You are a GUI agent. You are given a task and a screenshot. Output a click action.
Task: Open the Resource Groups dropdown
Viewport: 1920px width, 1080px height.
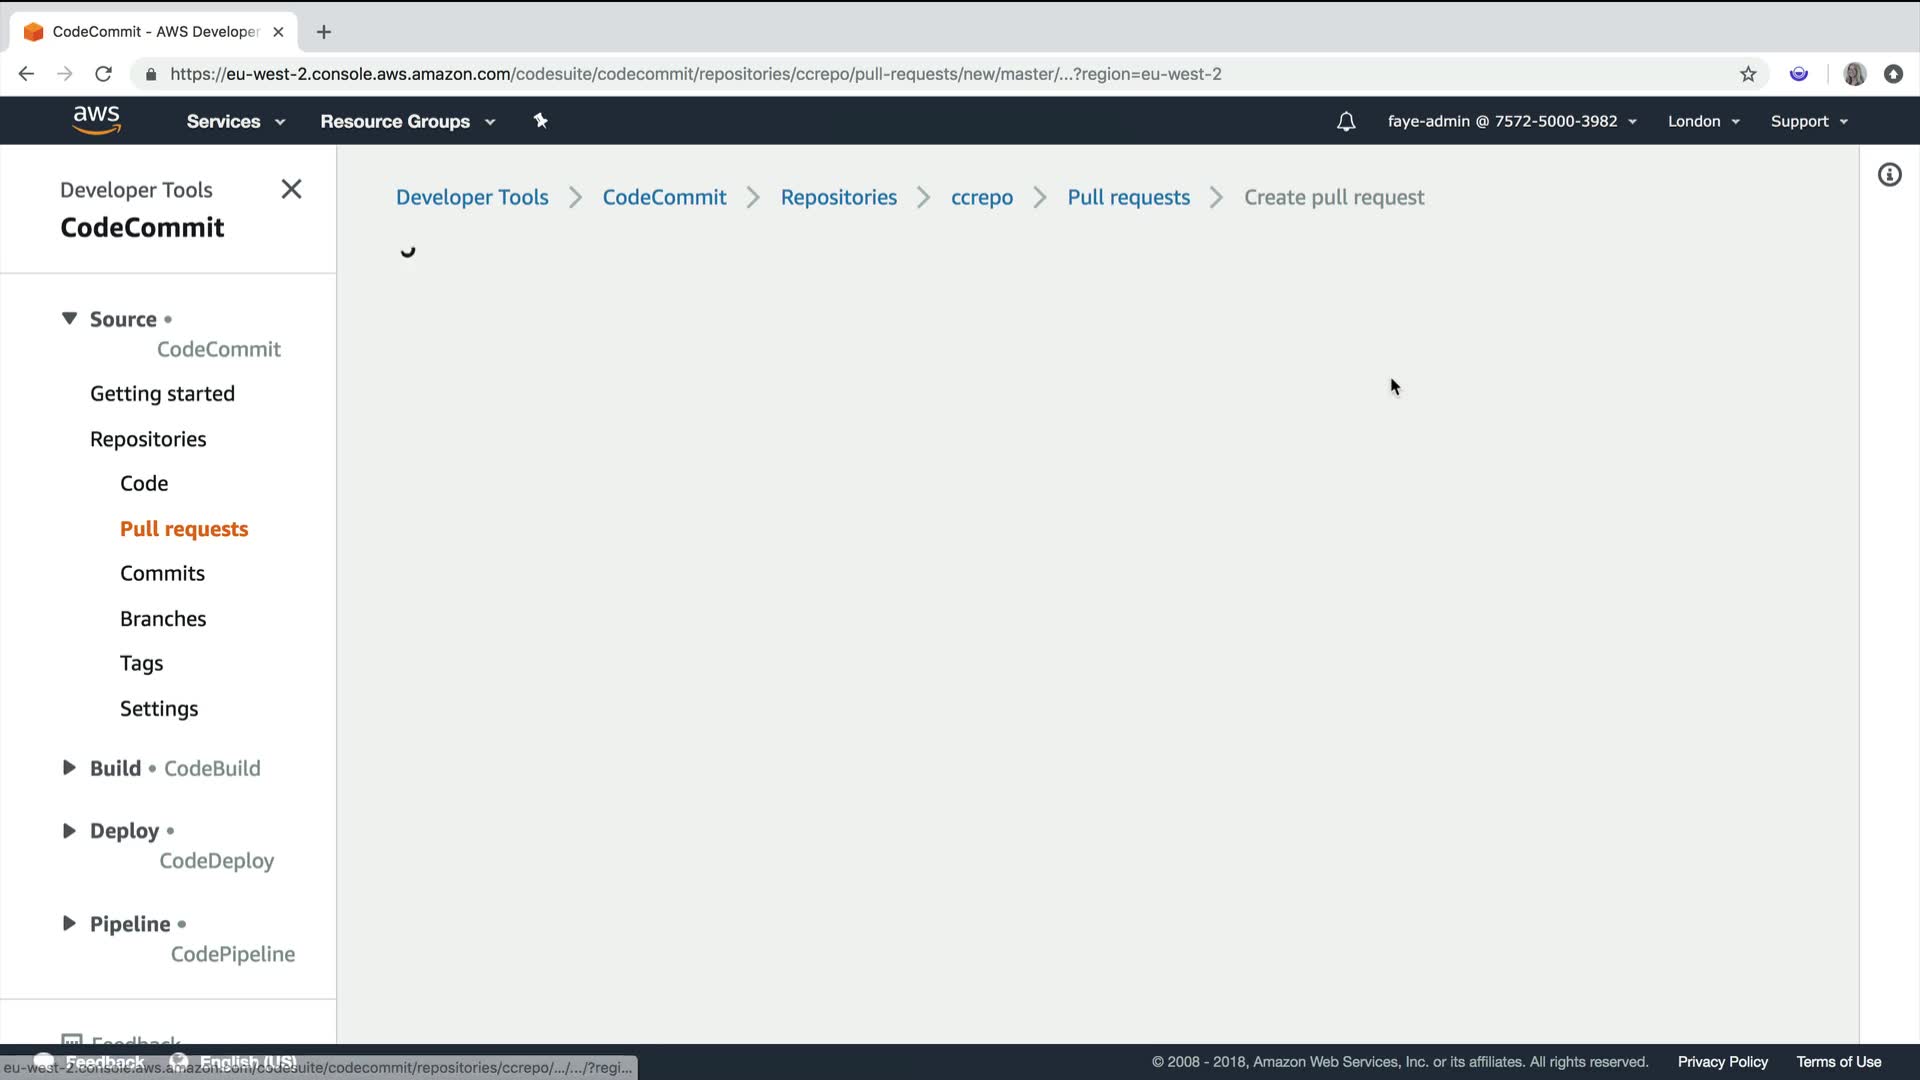tap(407, 121)
